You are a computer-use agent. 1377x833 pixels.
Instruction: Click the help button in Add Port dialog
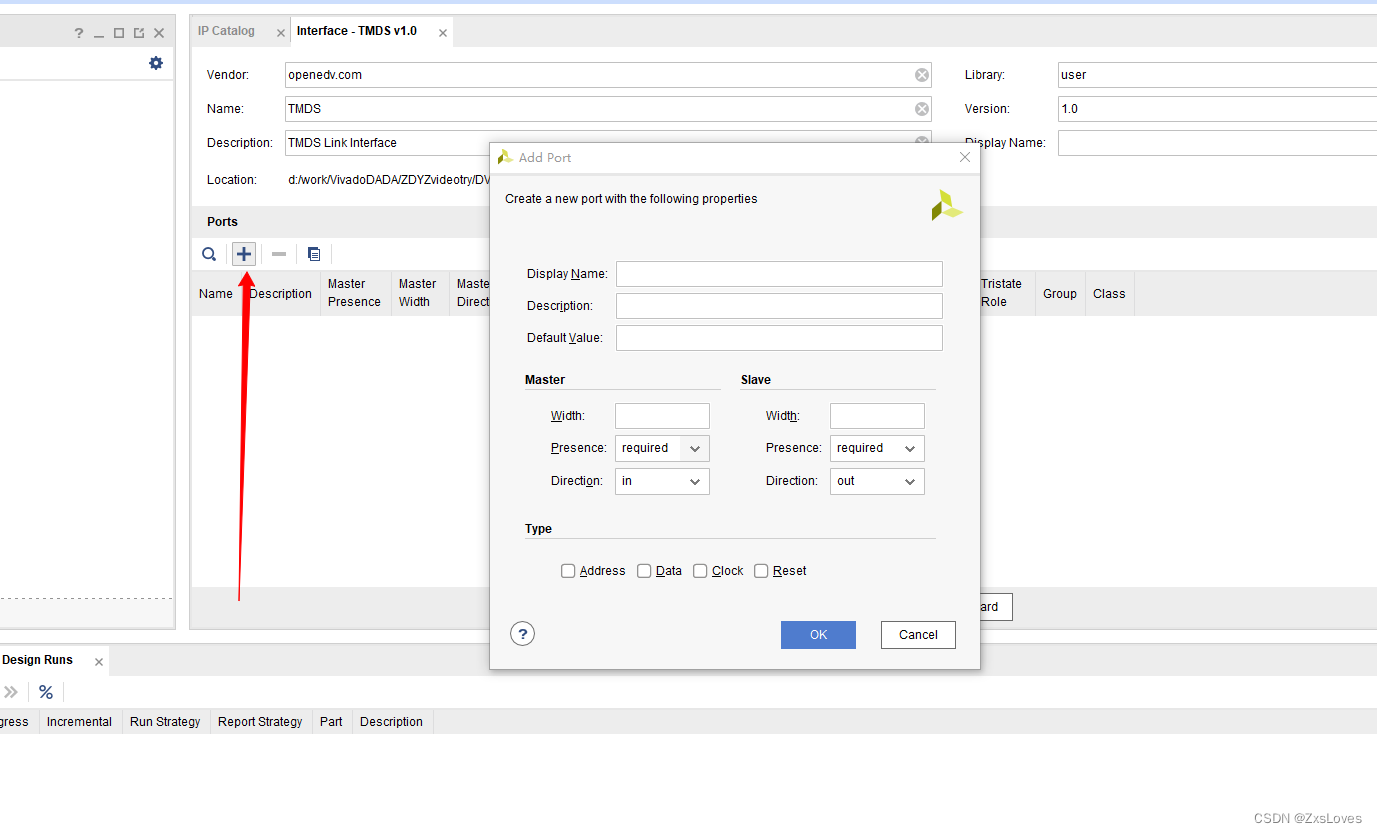[522, 633]
